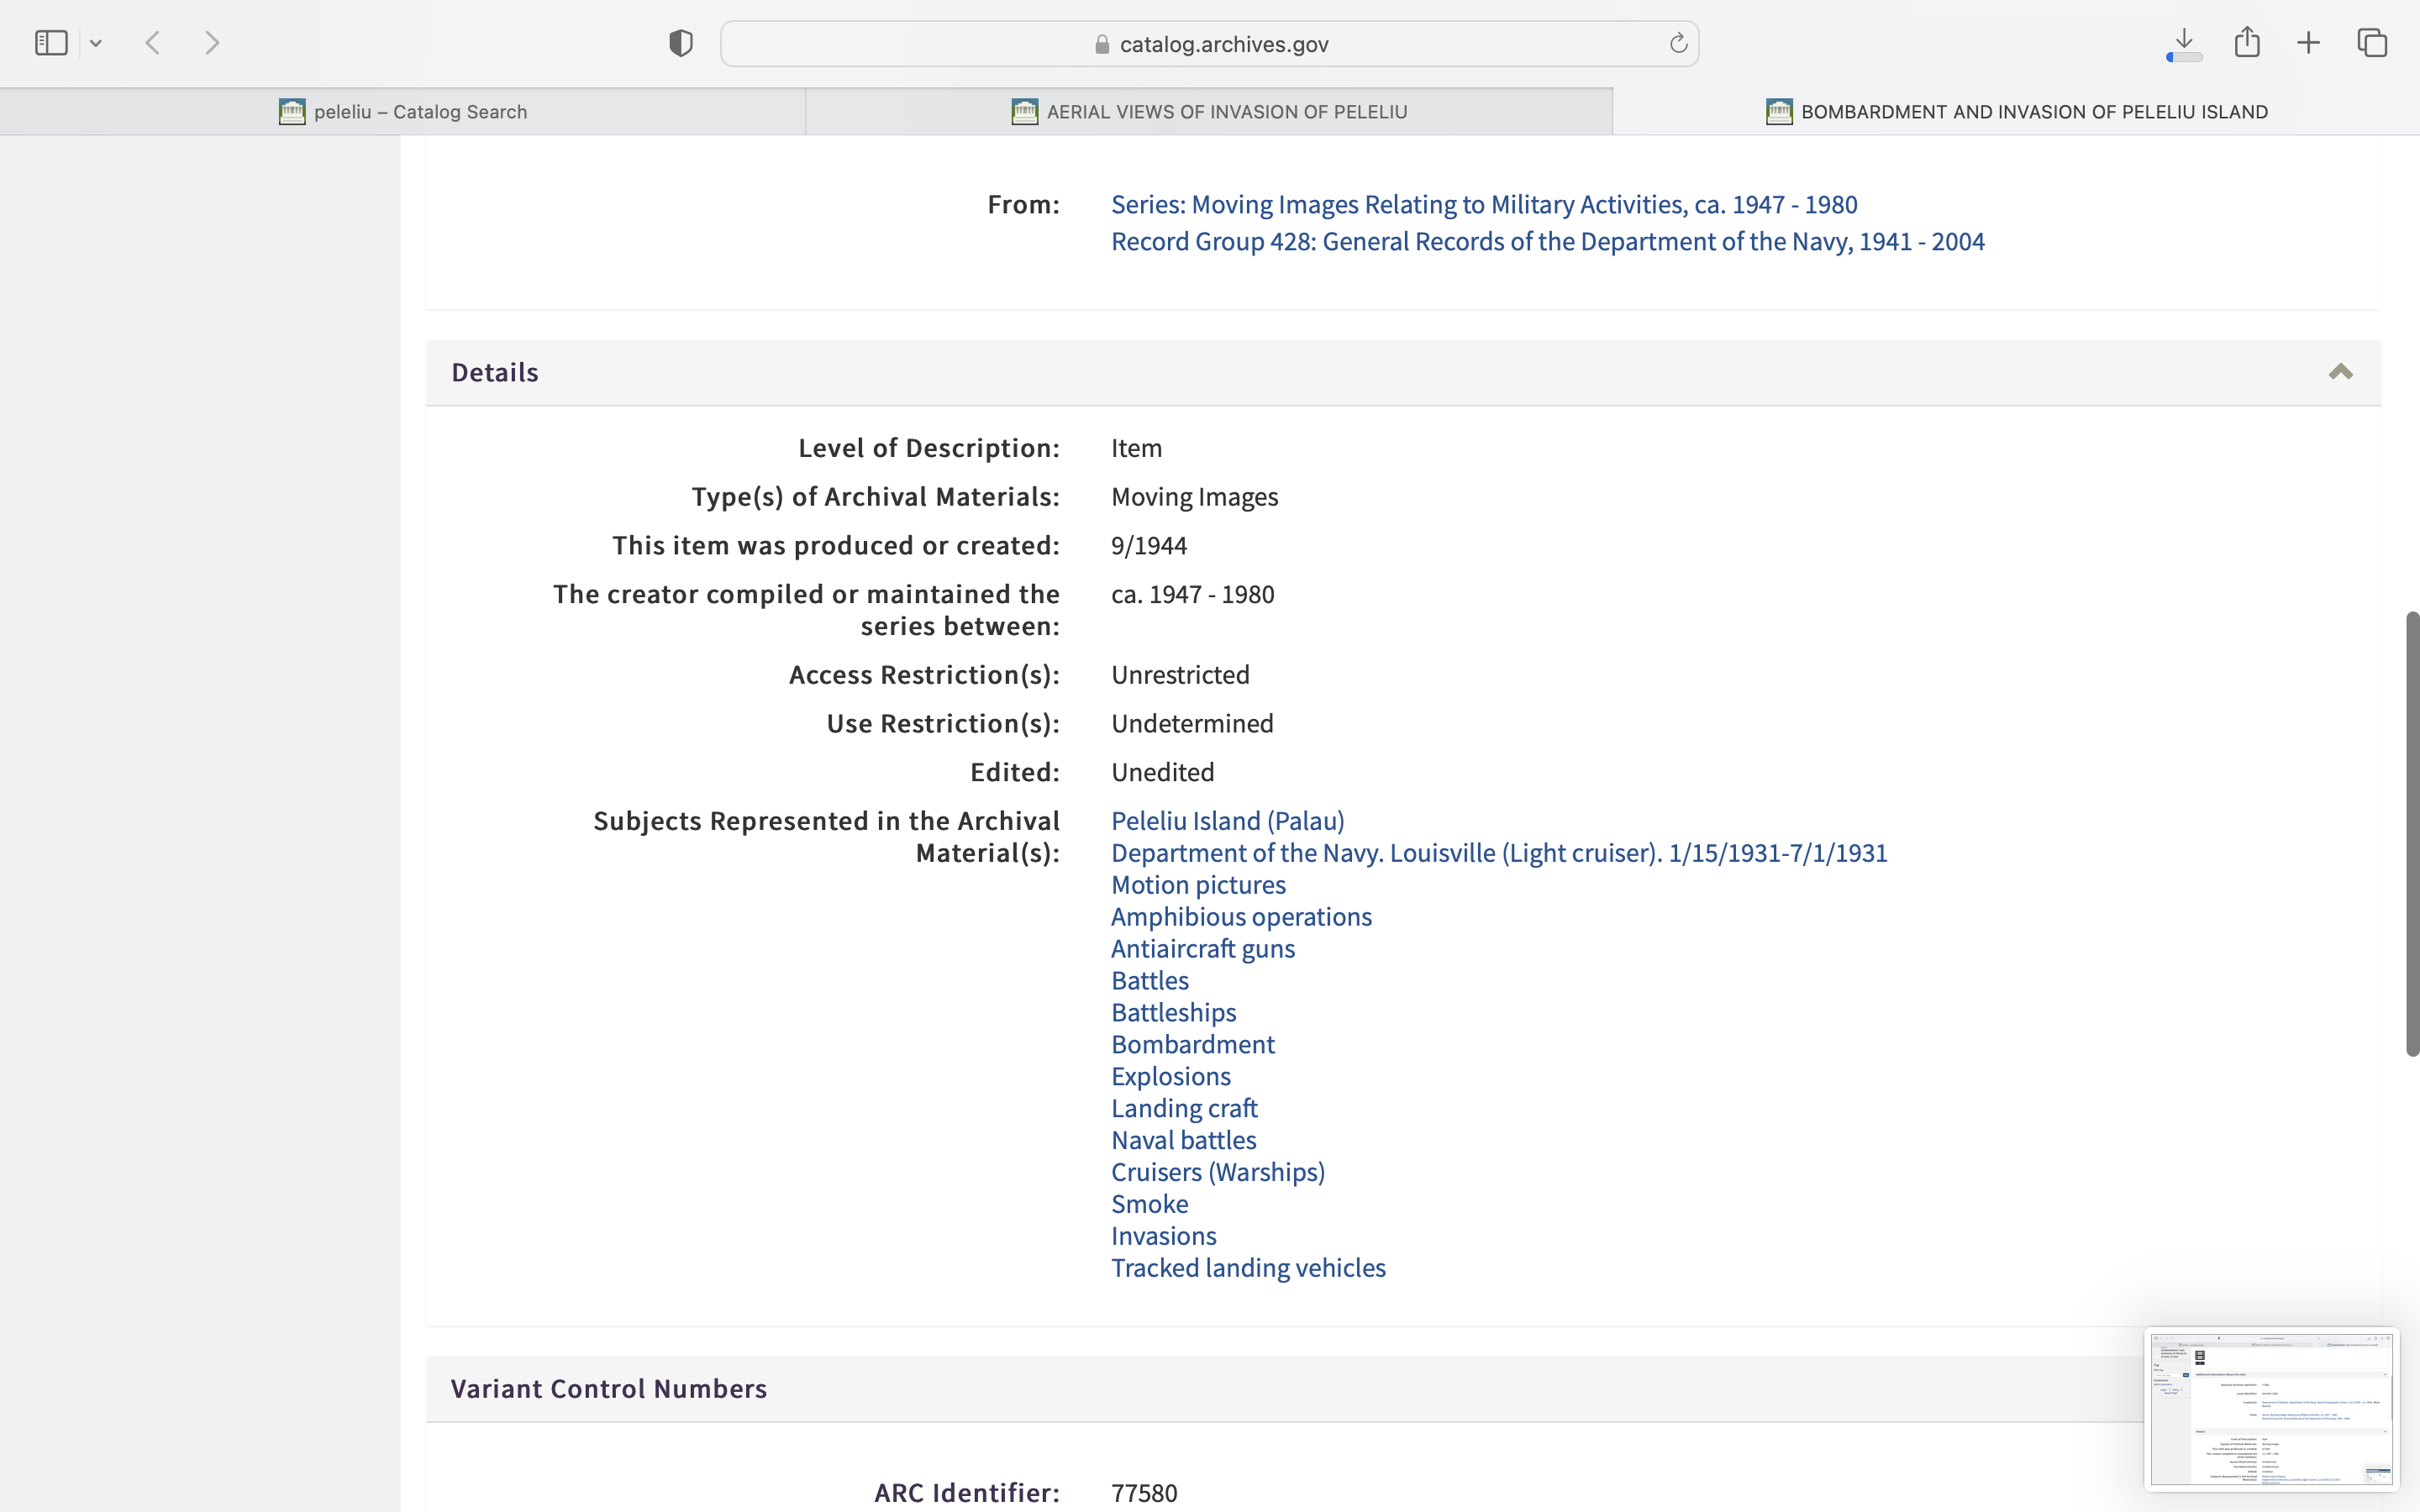Show downloads with the download icon
This screenshot has width=2420, height=1512.
coord(2184,42)
